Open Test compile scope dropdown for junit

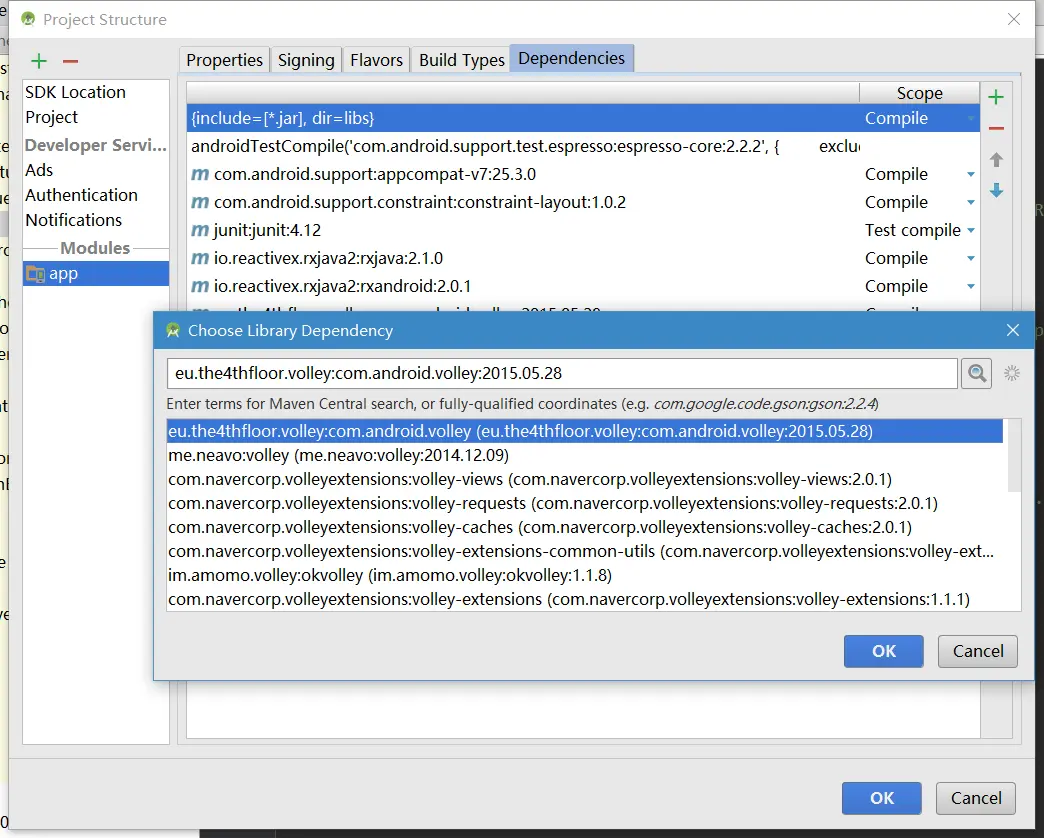[x=971, y=230]
